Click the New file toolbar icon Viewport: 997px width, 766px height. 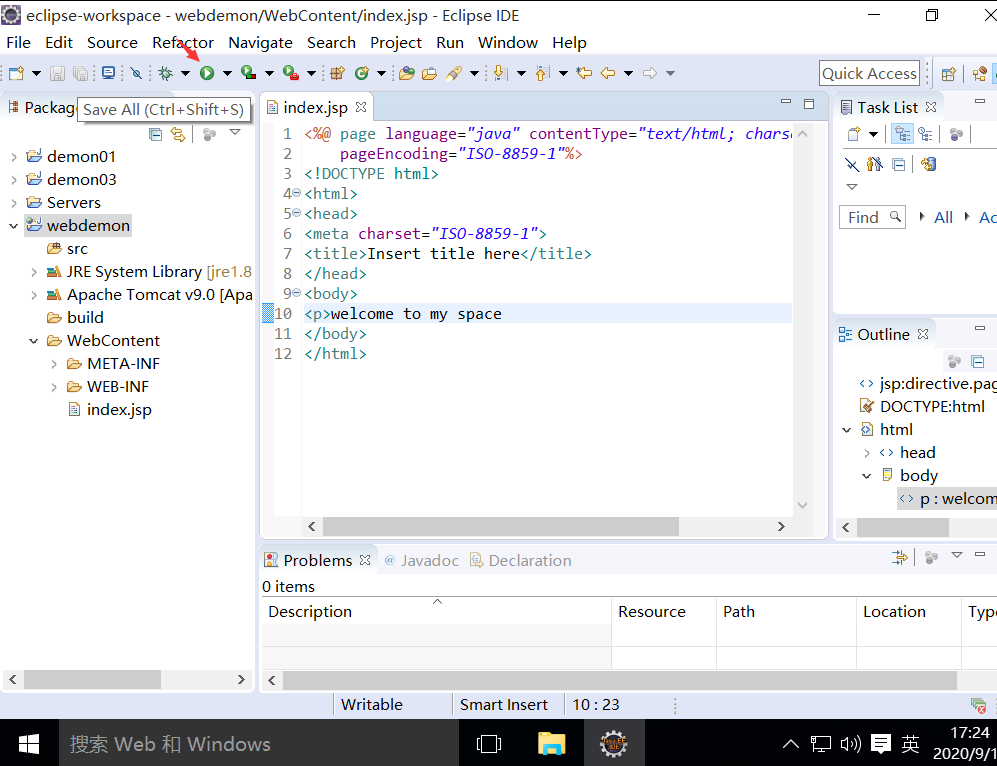[17, 73]
